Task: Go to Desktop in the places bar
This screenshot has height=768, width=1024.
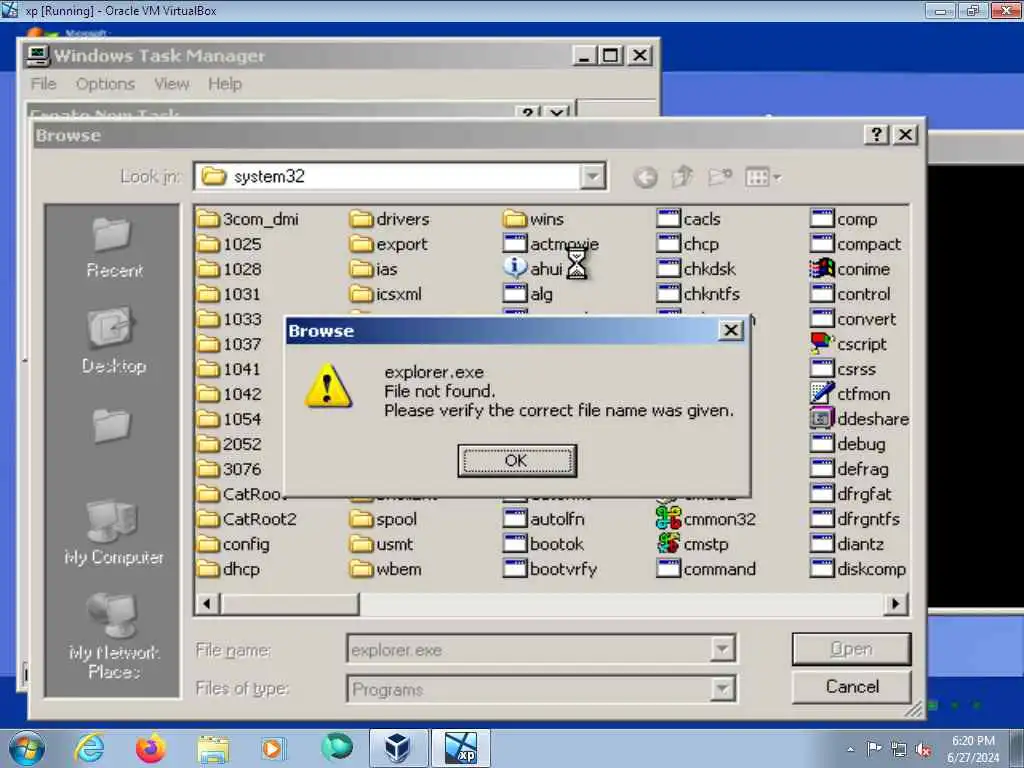Action: [114, 340]
